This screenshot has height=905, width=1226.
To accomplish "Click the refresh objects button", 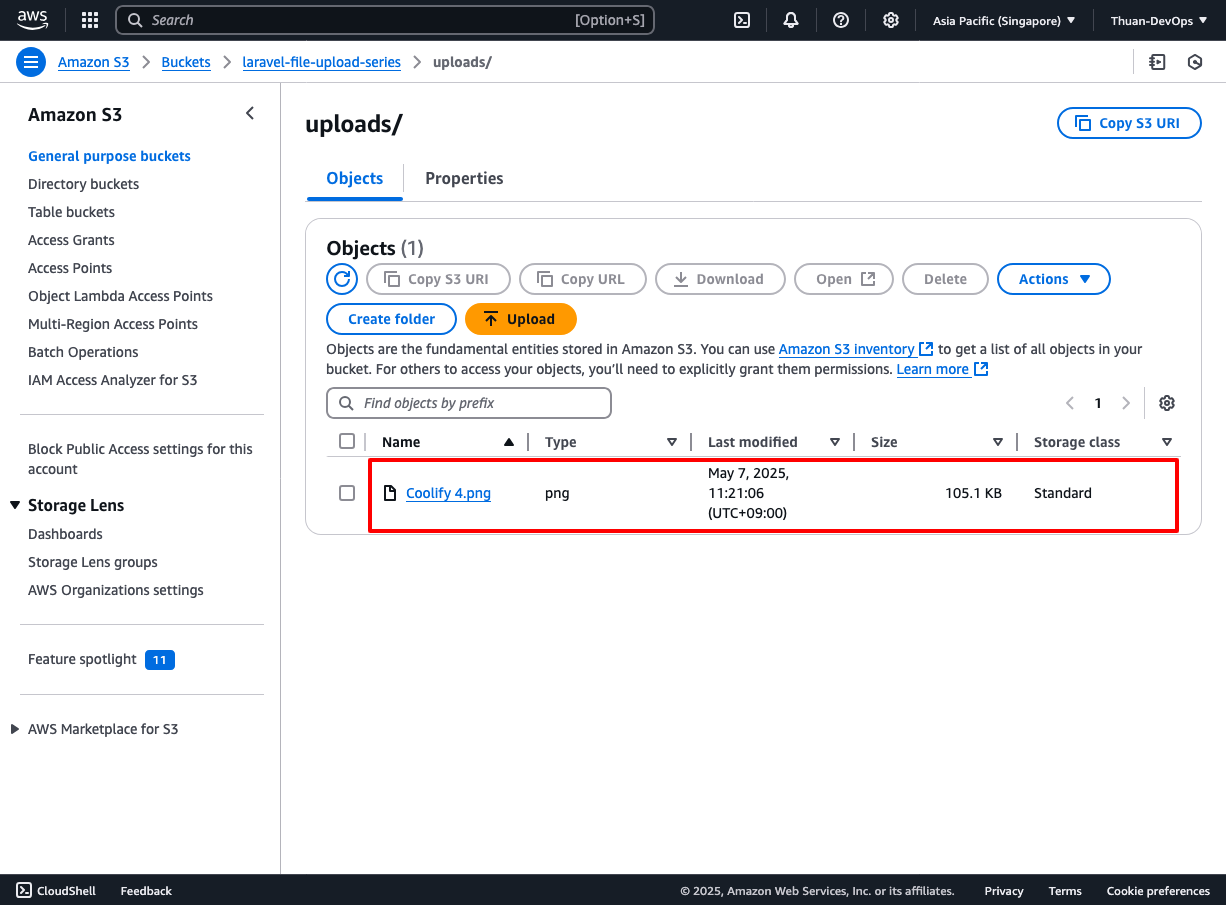I will [x=342, y=279].
